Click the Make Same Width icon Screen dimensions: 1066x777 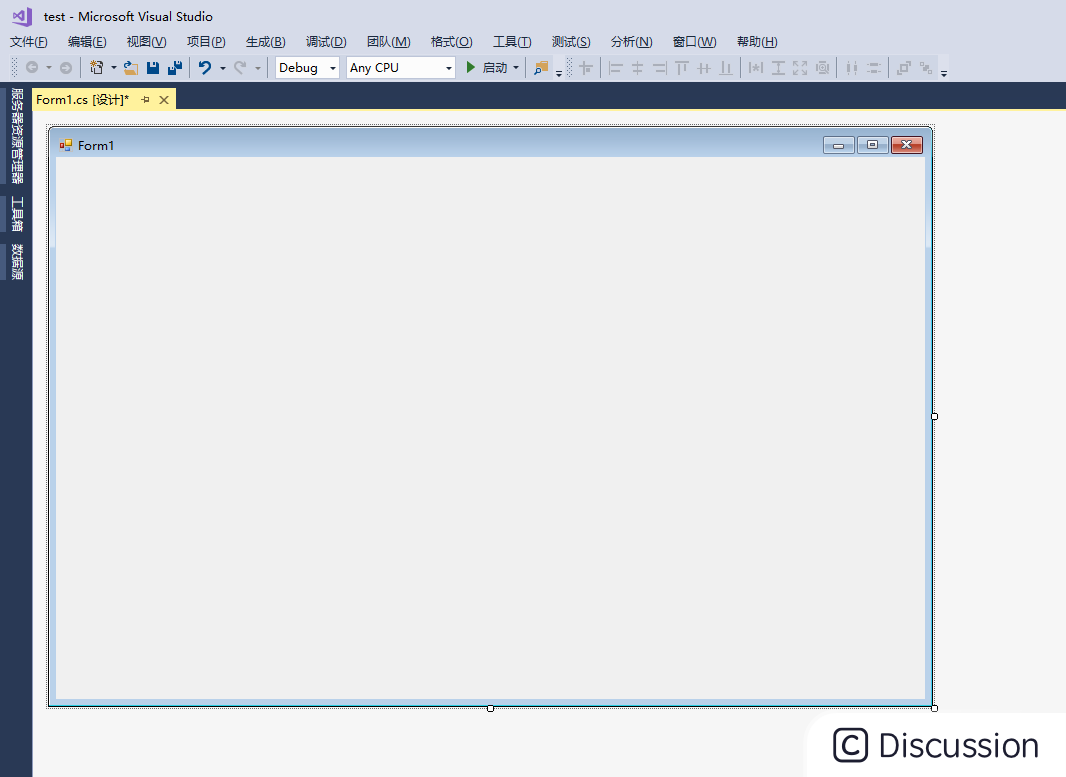(x=756, y=68)
